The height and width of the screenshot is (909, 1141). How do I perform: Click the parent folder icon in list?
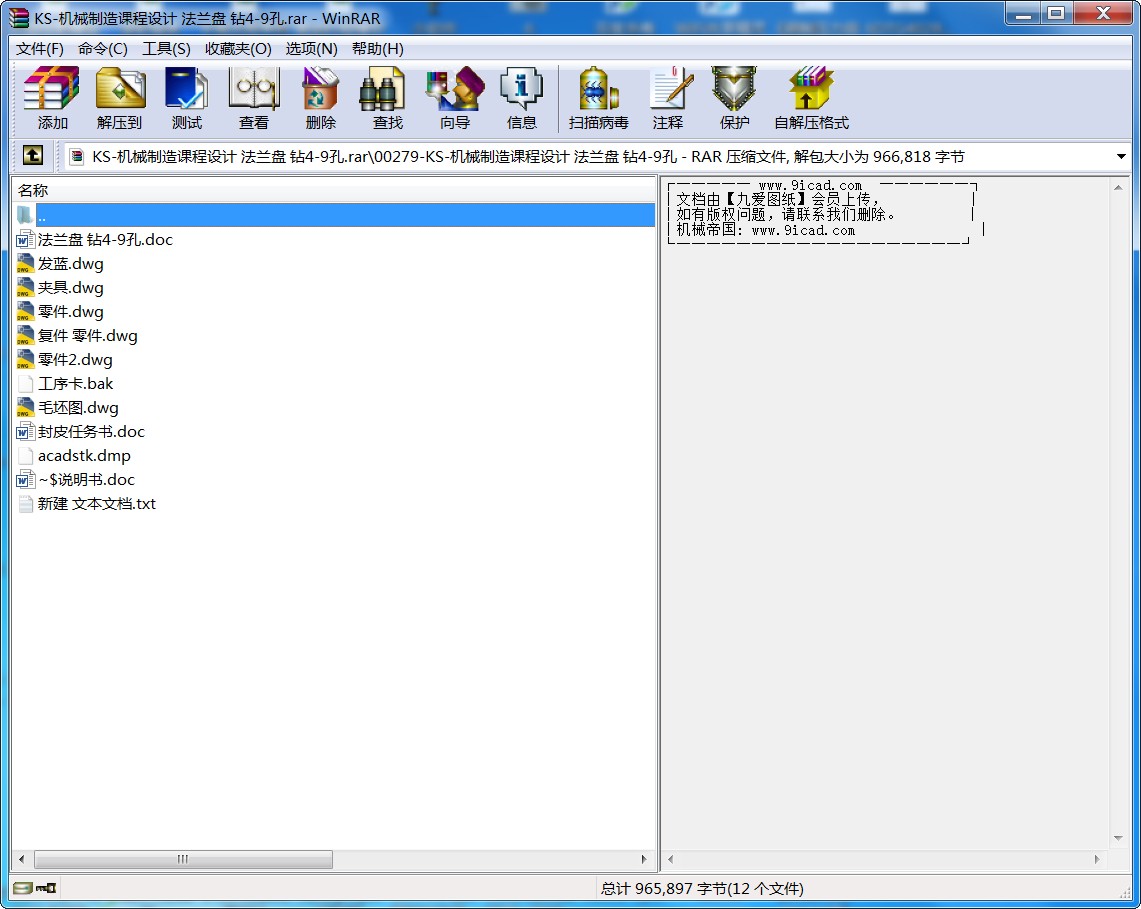pos(25,215)
